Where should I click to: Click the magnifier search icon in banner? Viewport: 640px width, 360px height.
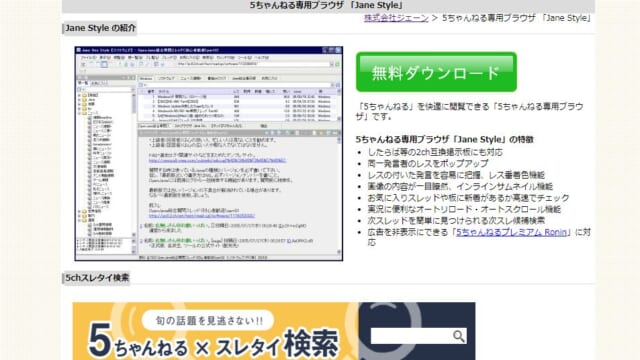(x=459, y=336)
